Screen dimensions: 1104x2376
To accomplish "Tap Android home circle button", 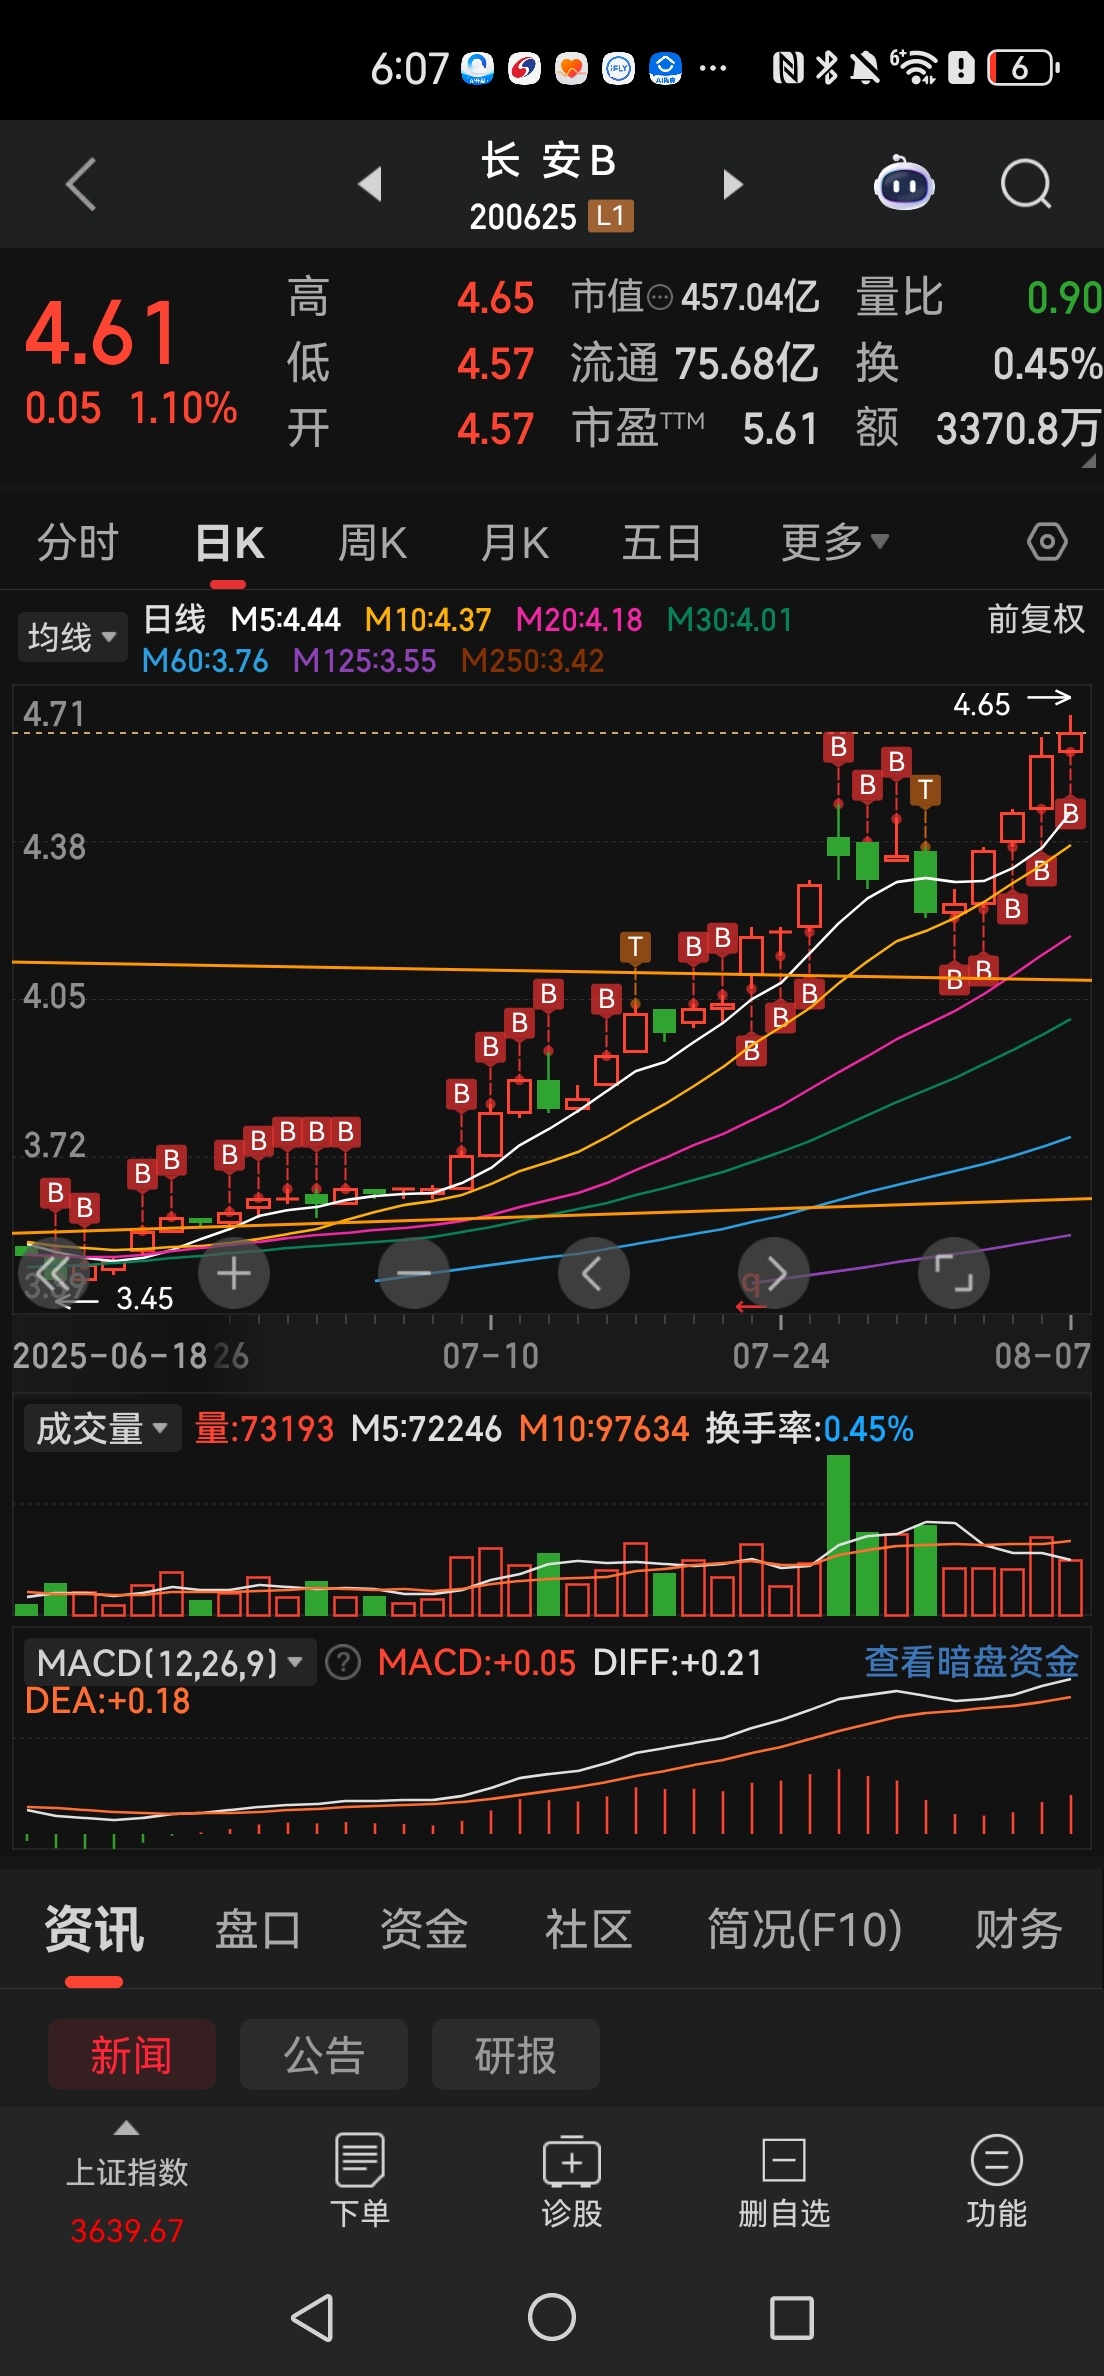I will 552,2317.
